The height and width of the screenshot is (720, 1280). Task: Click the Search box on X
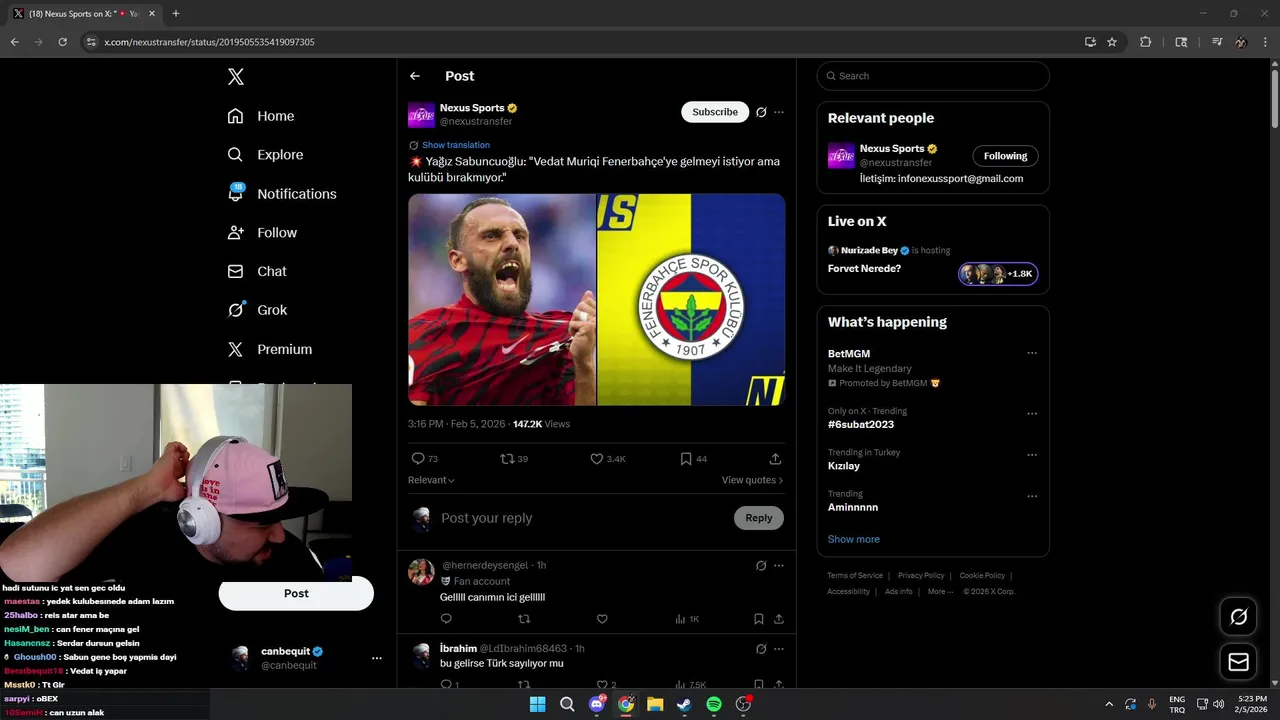pyautogui.click(x=933, y=76)
